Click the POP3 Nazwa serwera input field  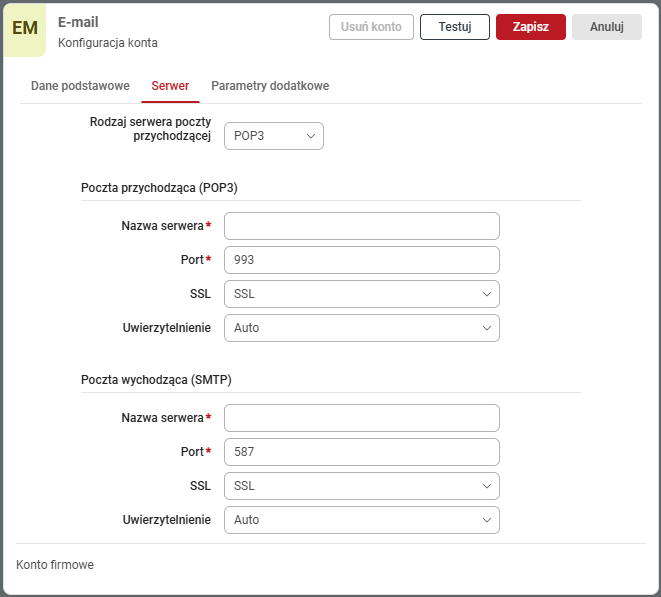(361, 226)
